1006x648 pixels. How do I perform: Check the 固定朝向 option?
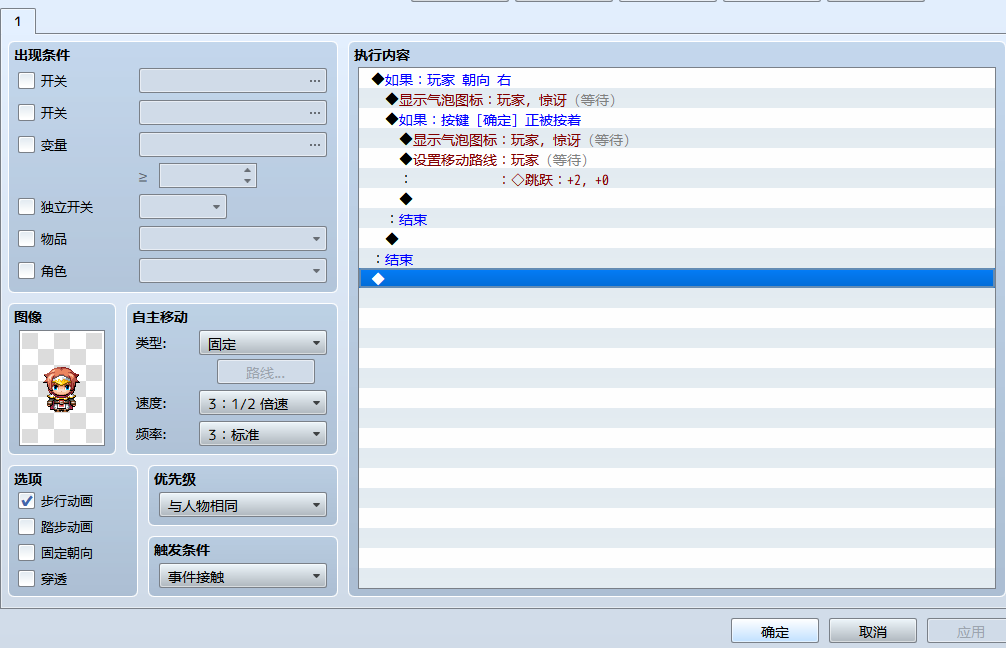pyautogui.click(x=26, y=553)
